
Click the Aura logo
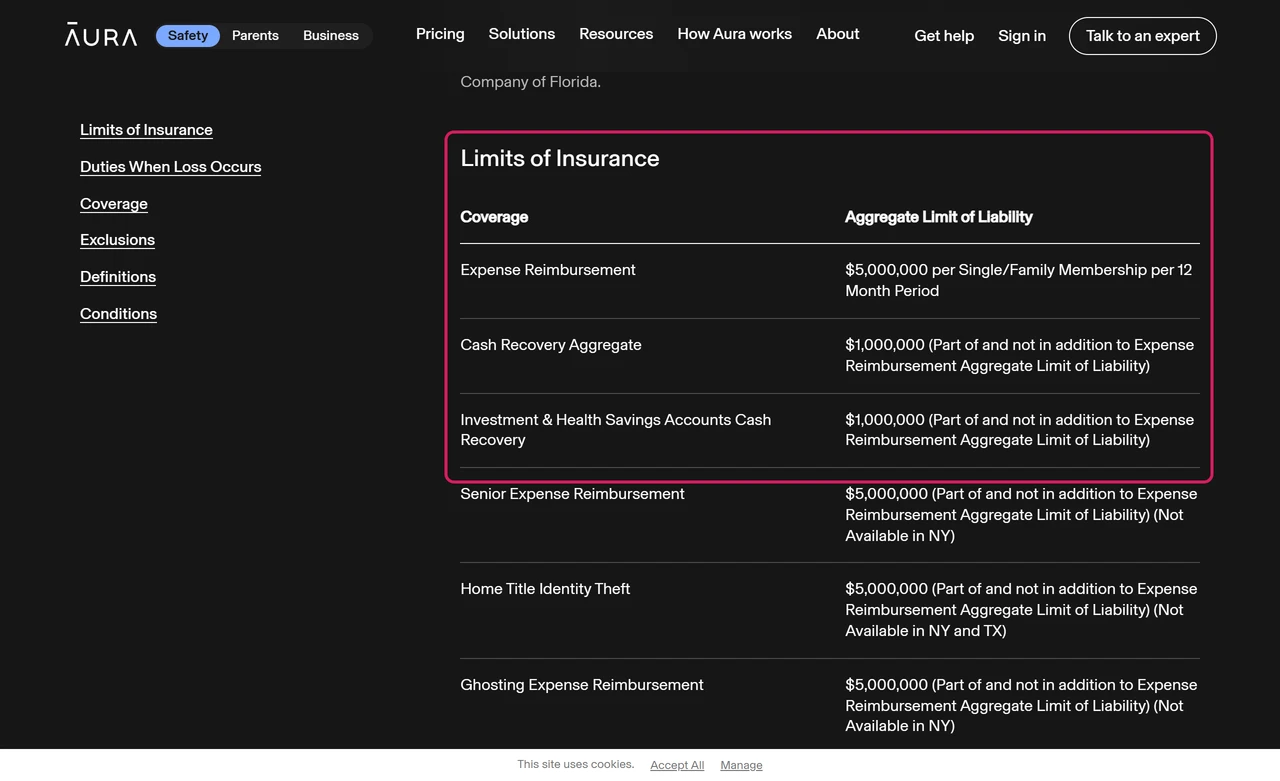(101, 35)
